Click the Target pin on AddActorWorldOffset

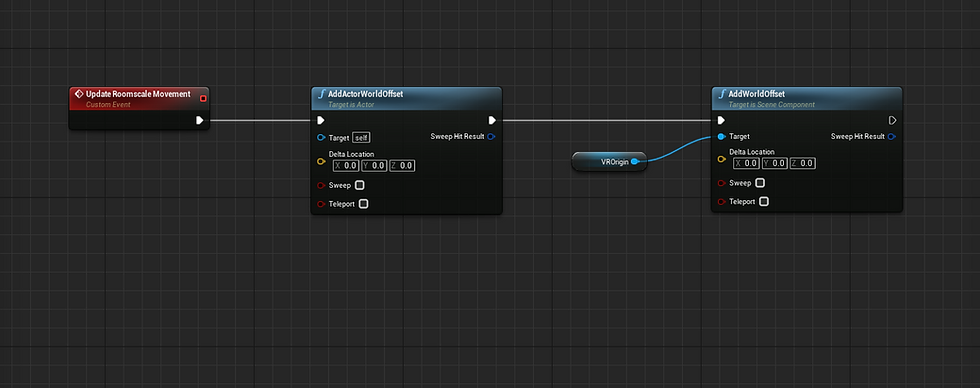pos(321,137)
